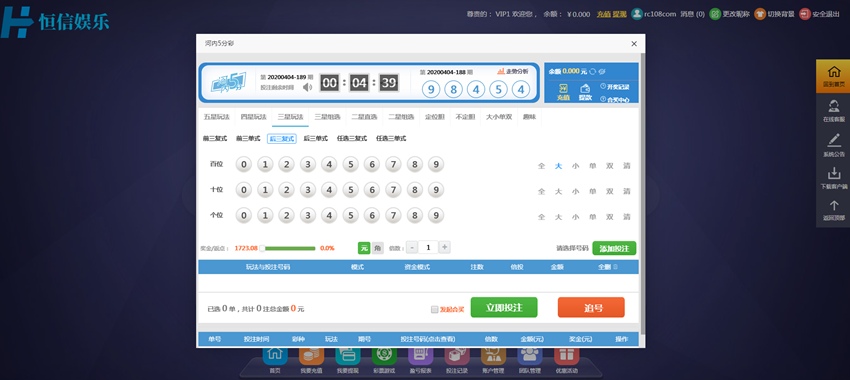Image resolution: width=850 pixels, height=380 pixels.
Task: Click the 奖金/返点 rebate slider handle
Action: [262, 248]
